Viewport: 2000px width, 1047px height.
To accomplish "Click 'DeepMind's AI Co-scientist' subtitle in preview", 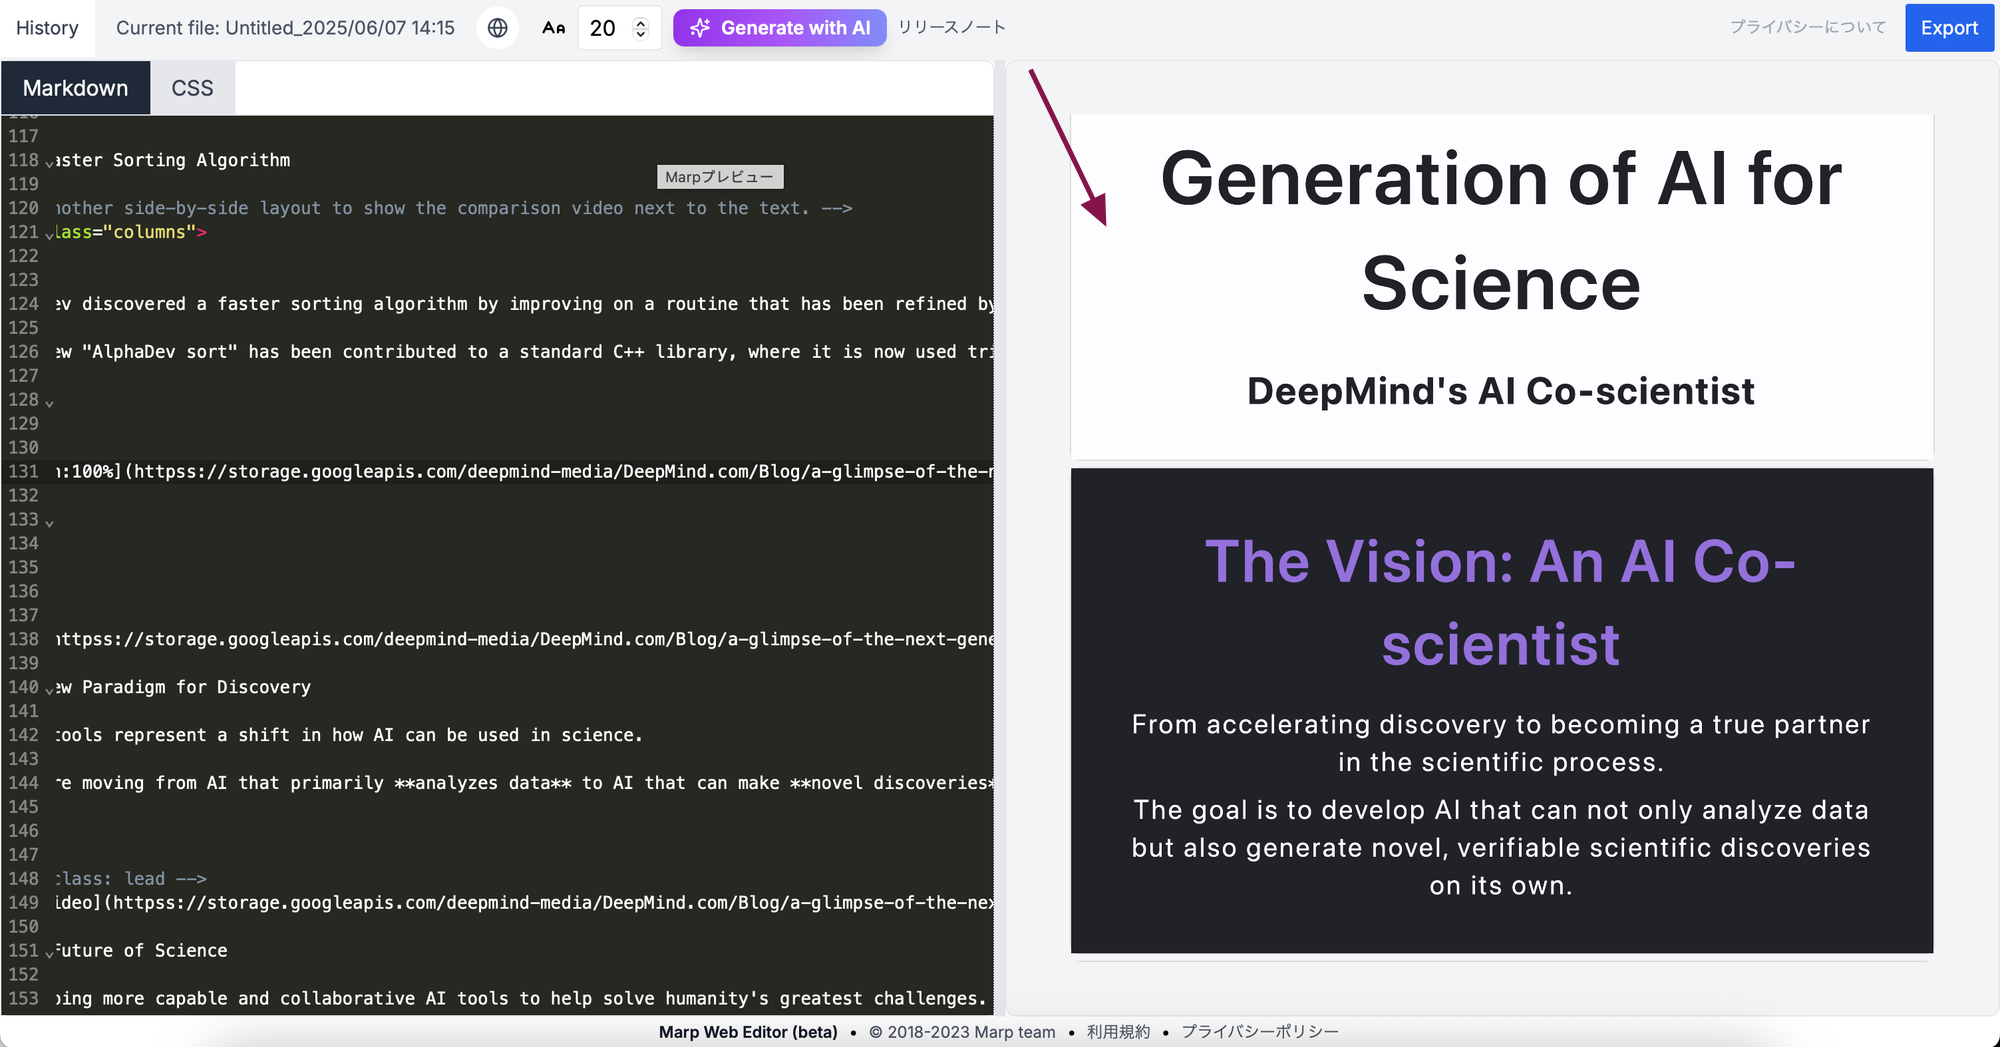I will [1501, 391].
